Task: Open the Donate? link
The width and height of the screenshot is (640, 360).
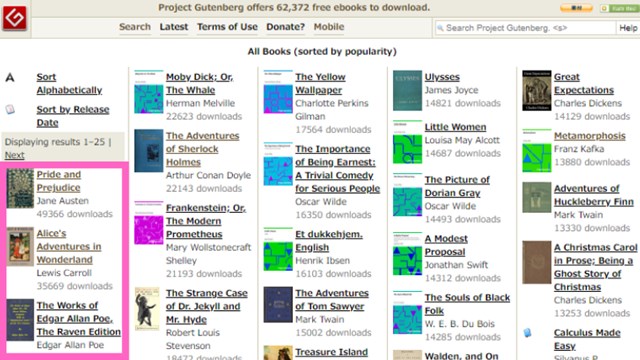Action: pos(285,27)
